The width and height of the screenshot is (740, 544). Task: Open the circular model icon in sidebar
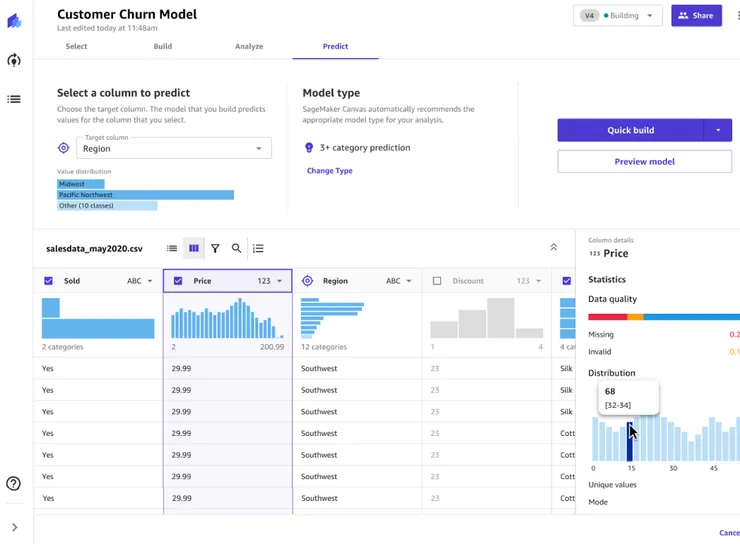coord(14,60)
